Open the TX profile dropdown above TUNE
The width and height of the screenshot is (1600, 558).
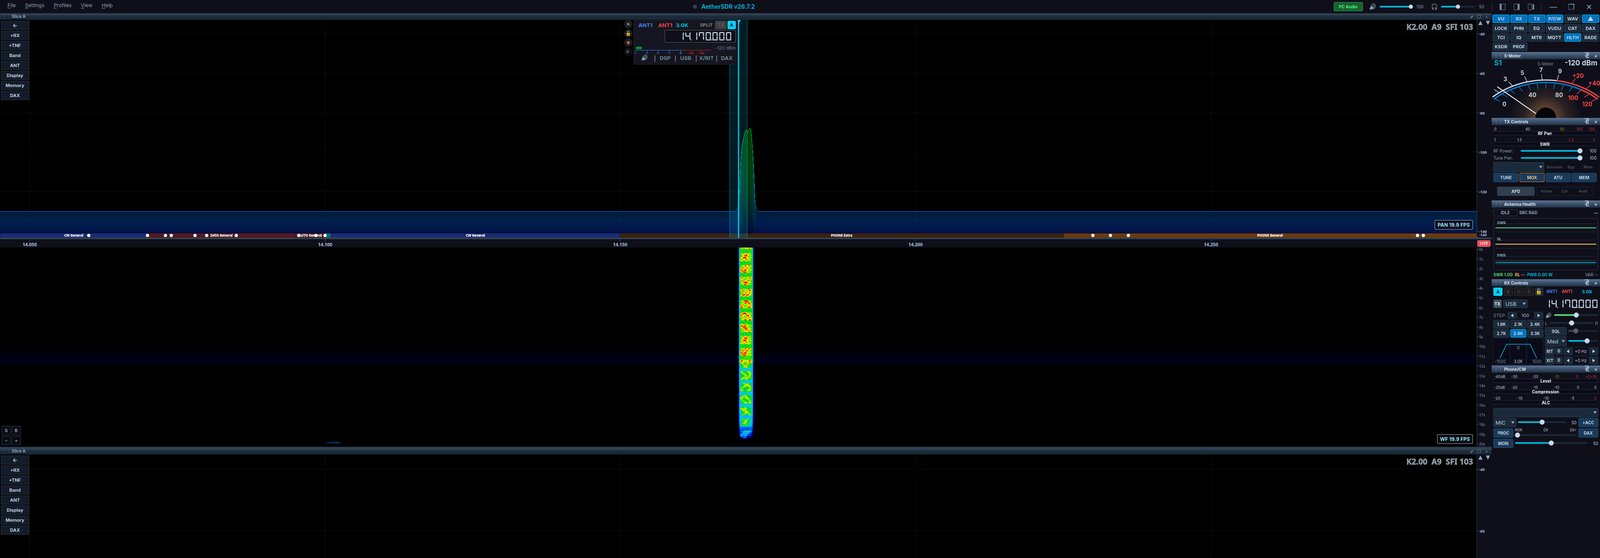(x=1518, y=167)
